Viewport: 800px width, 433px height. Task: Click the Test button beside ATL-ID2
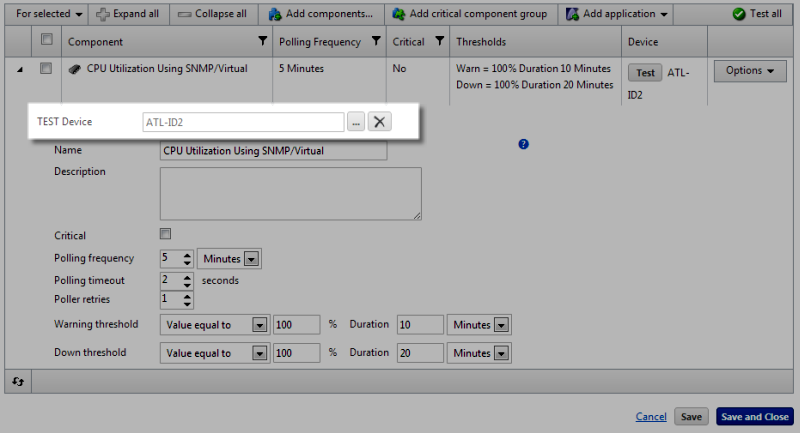(x=645, y=72)
